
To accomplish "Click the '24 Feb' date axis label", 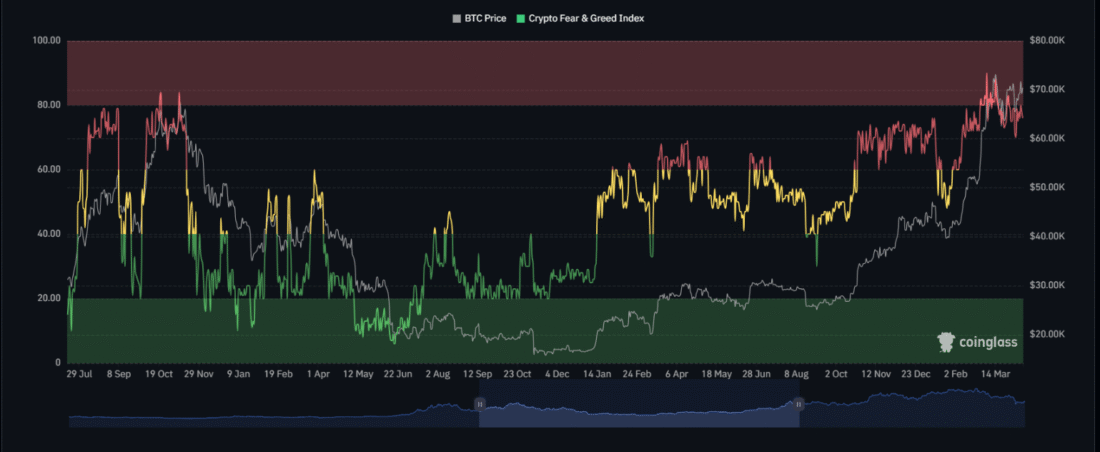I will point(638,374).
